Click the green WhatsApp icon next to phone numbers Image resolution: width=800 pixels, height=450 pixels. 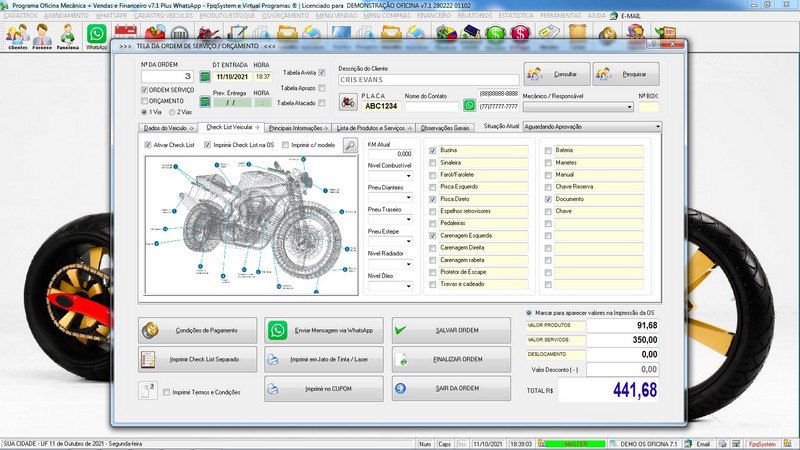tap(469, 105)
